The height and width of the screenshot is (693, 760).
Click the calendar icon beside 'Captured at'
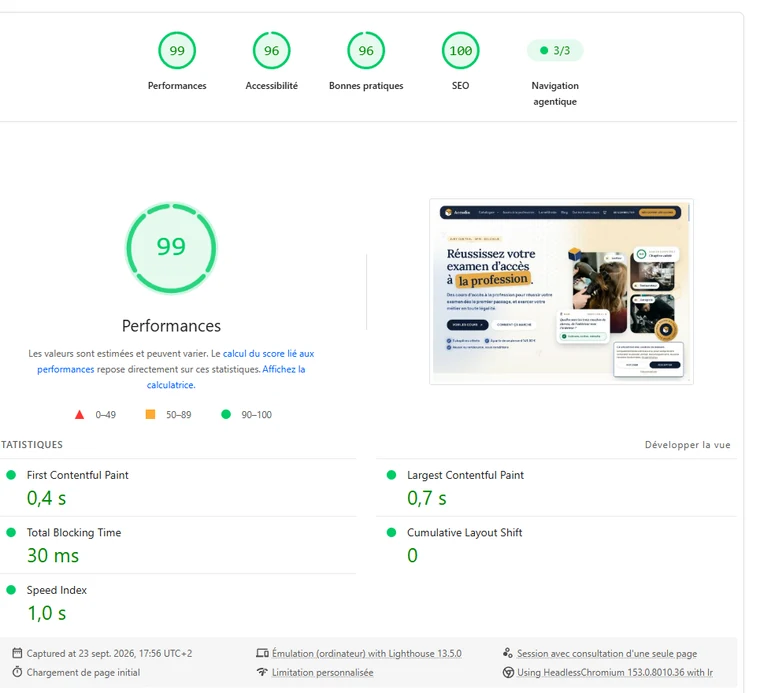[17, 653]
